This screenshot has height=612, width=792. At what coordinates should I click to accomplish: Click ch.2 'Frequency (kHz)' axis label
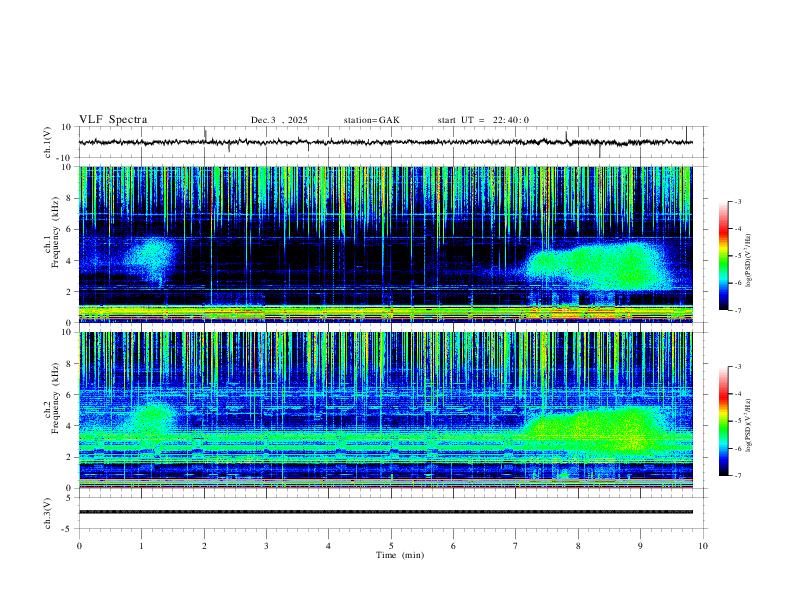(x=56, y=397)
